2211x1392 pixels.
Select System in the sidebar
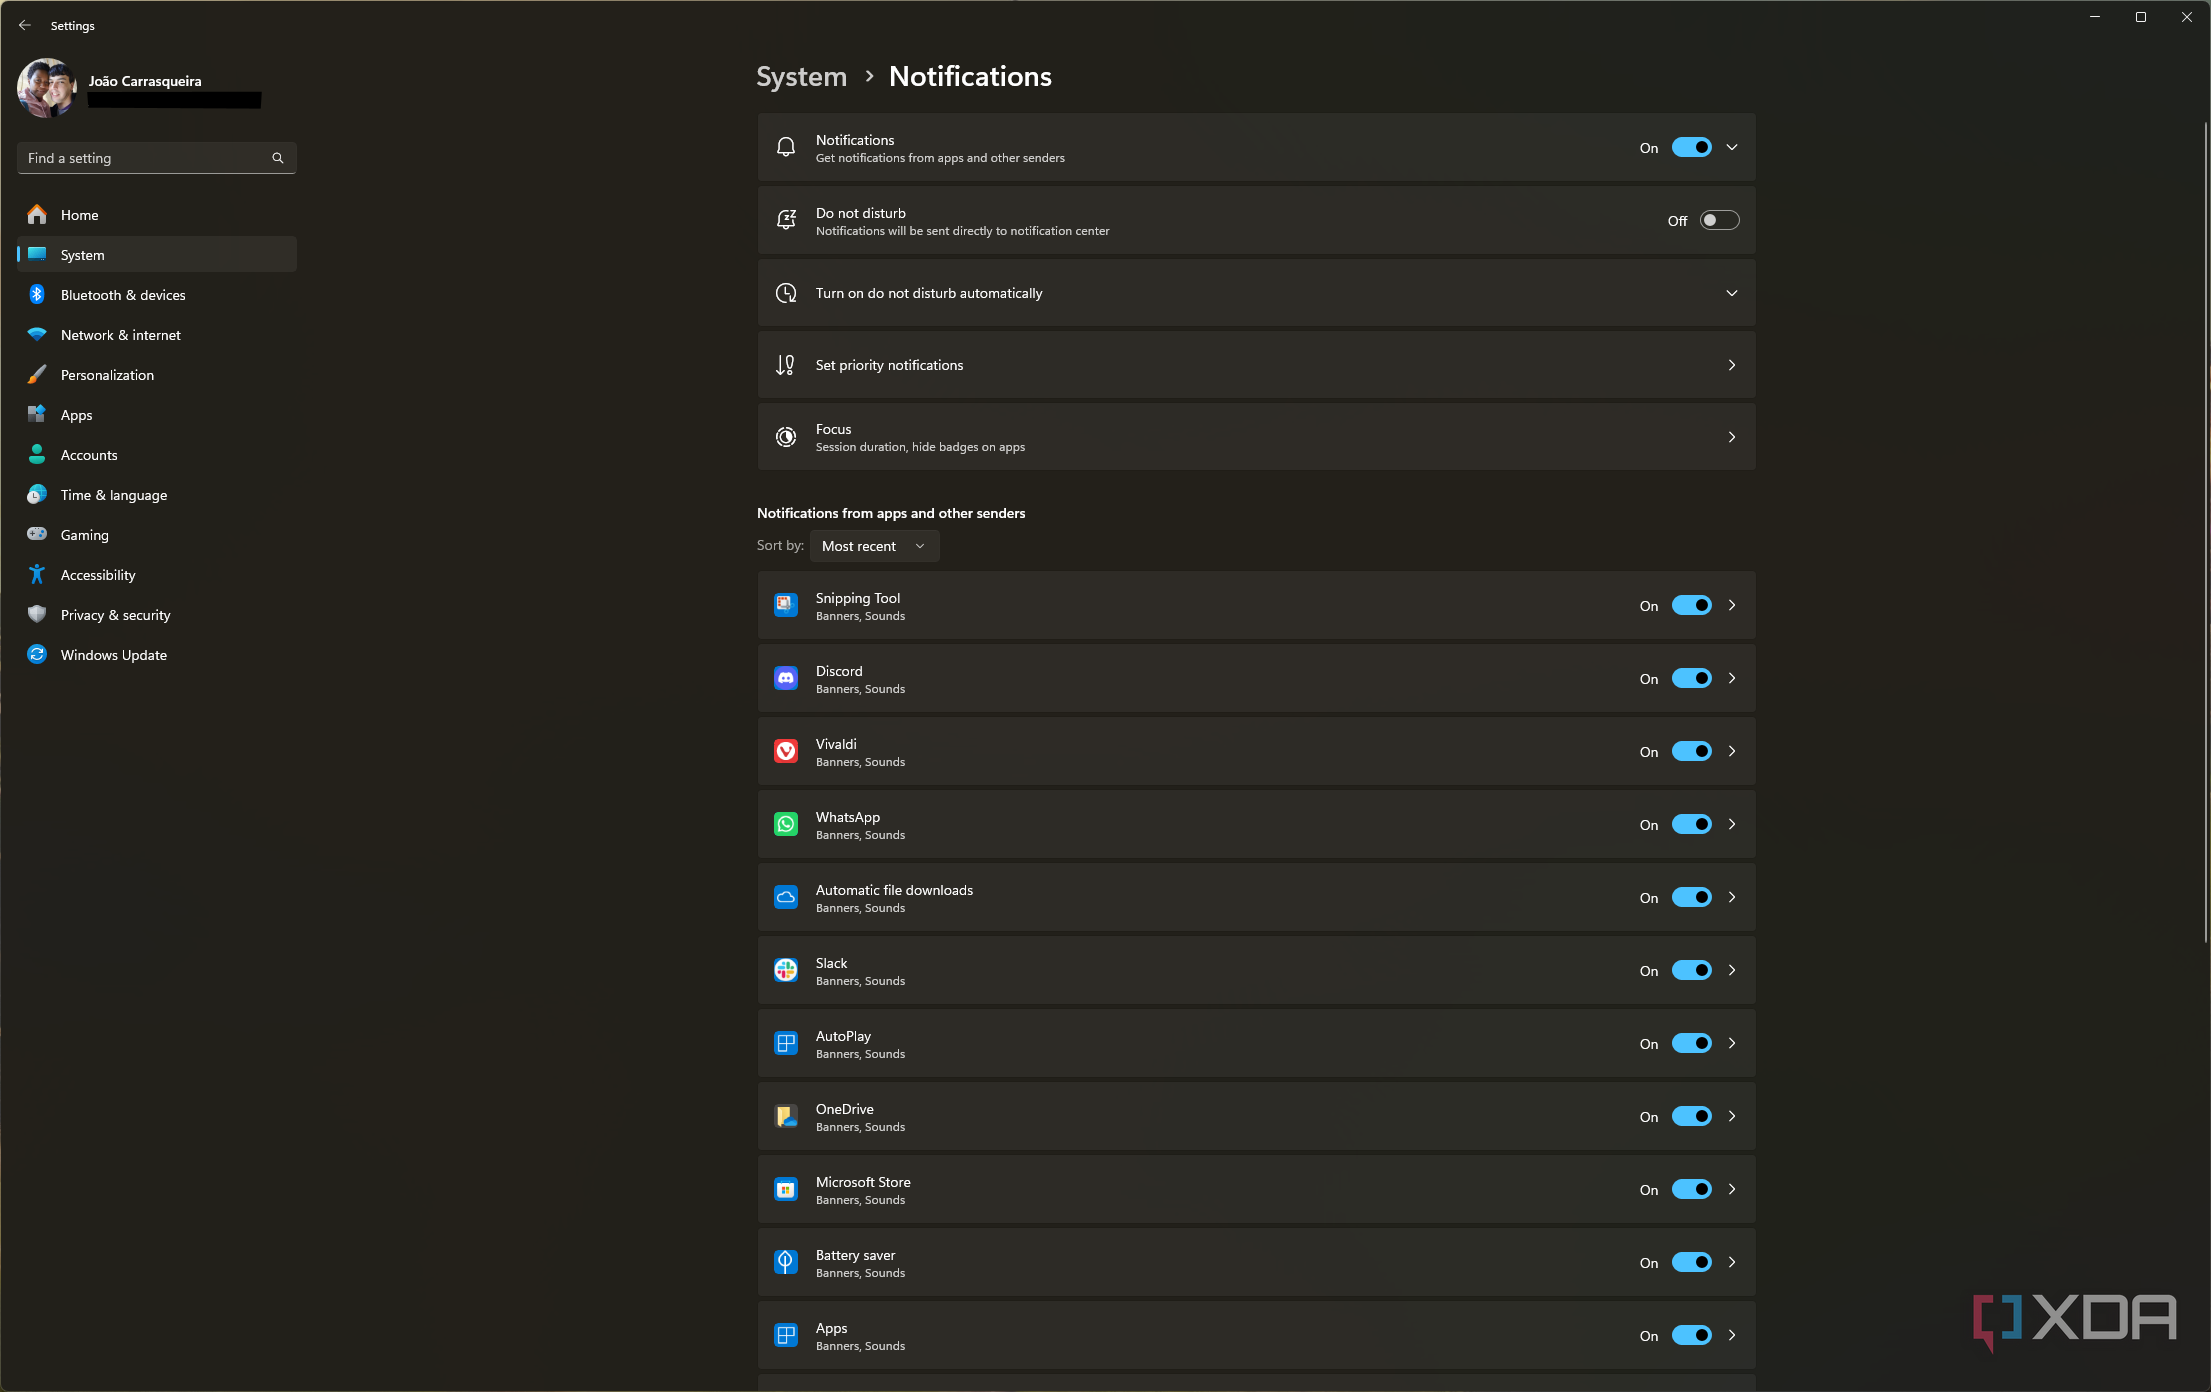click(x=157, y=255)
